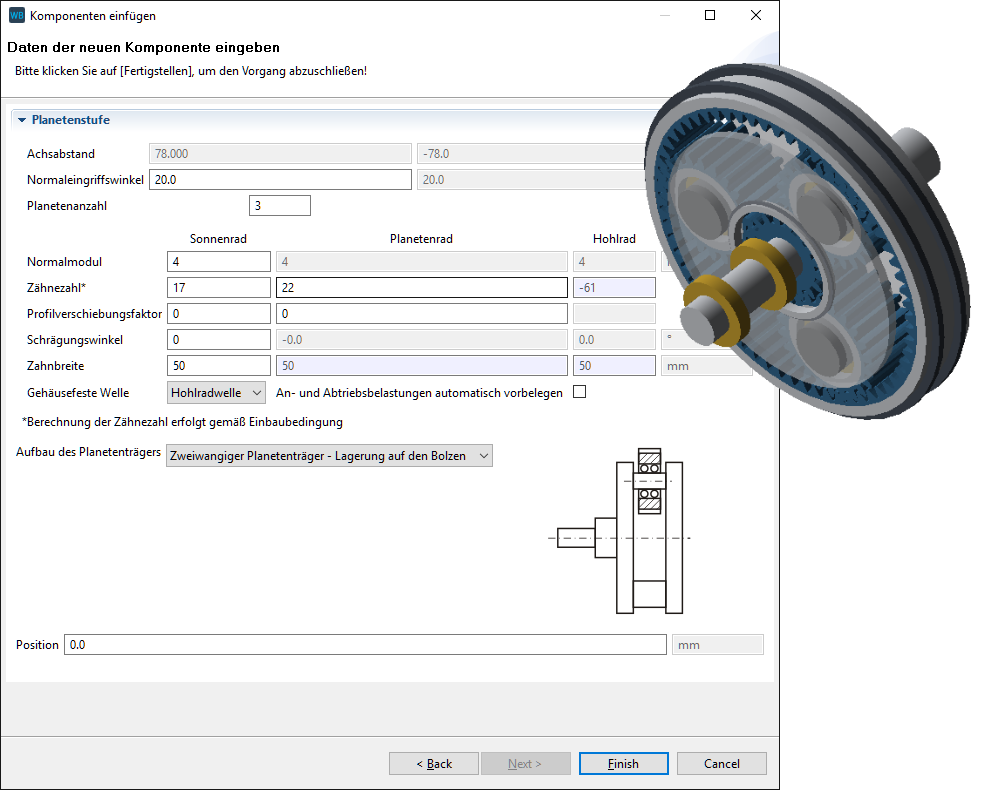
Task: Click Sonnenrad Profilverschiebungsfaktor field
Action: [219, 314]
